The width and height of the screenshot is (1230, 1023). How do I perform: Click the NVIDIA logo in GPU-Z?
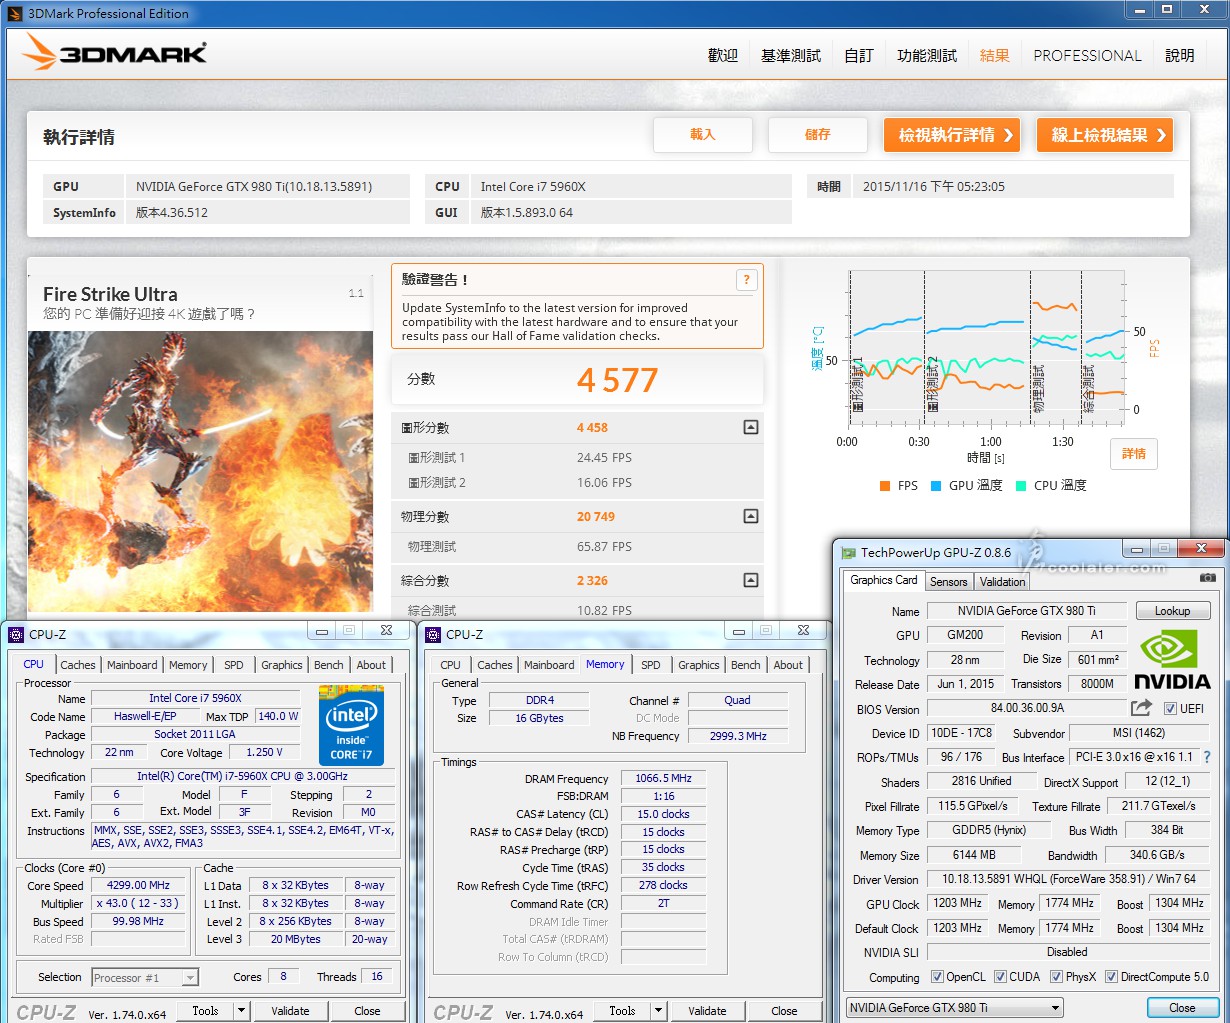click(x=1172, y=660)
